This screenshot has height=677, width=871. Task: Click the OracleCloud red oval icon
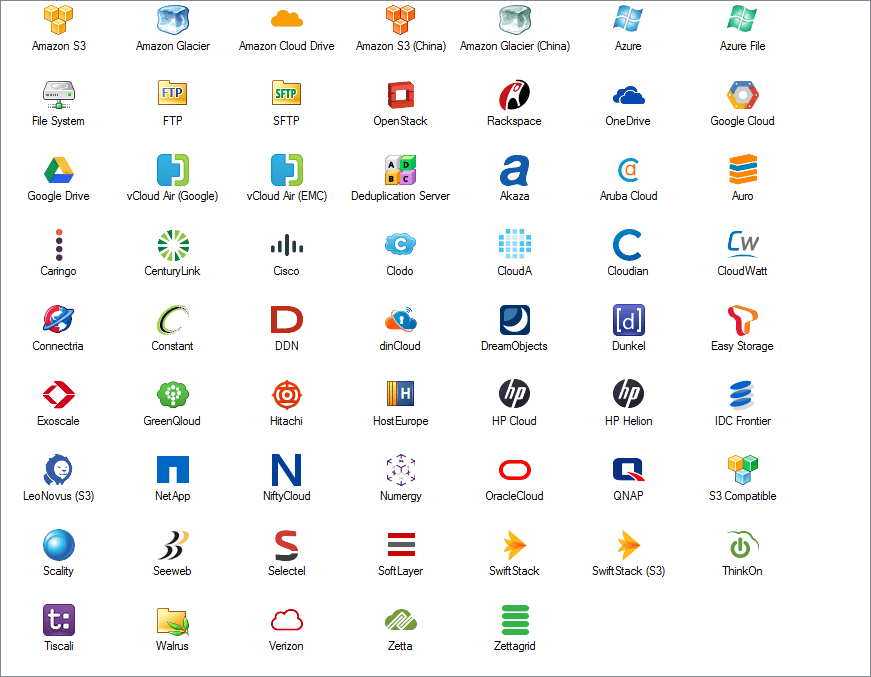point(514,470)
